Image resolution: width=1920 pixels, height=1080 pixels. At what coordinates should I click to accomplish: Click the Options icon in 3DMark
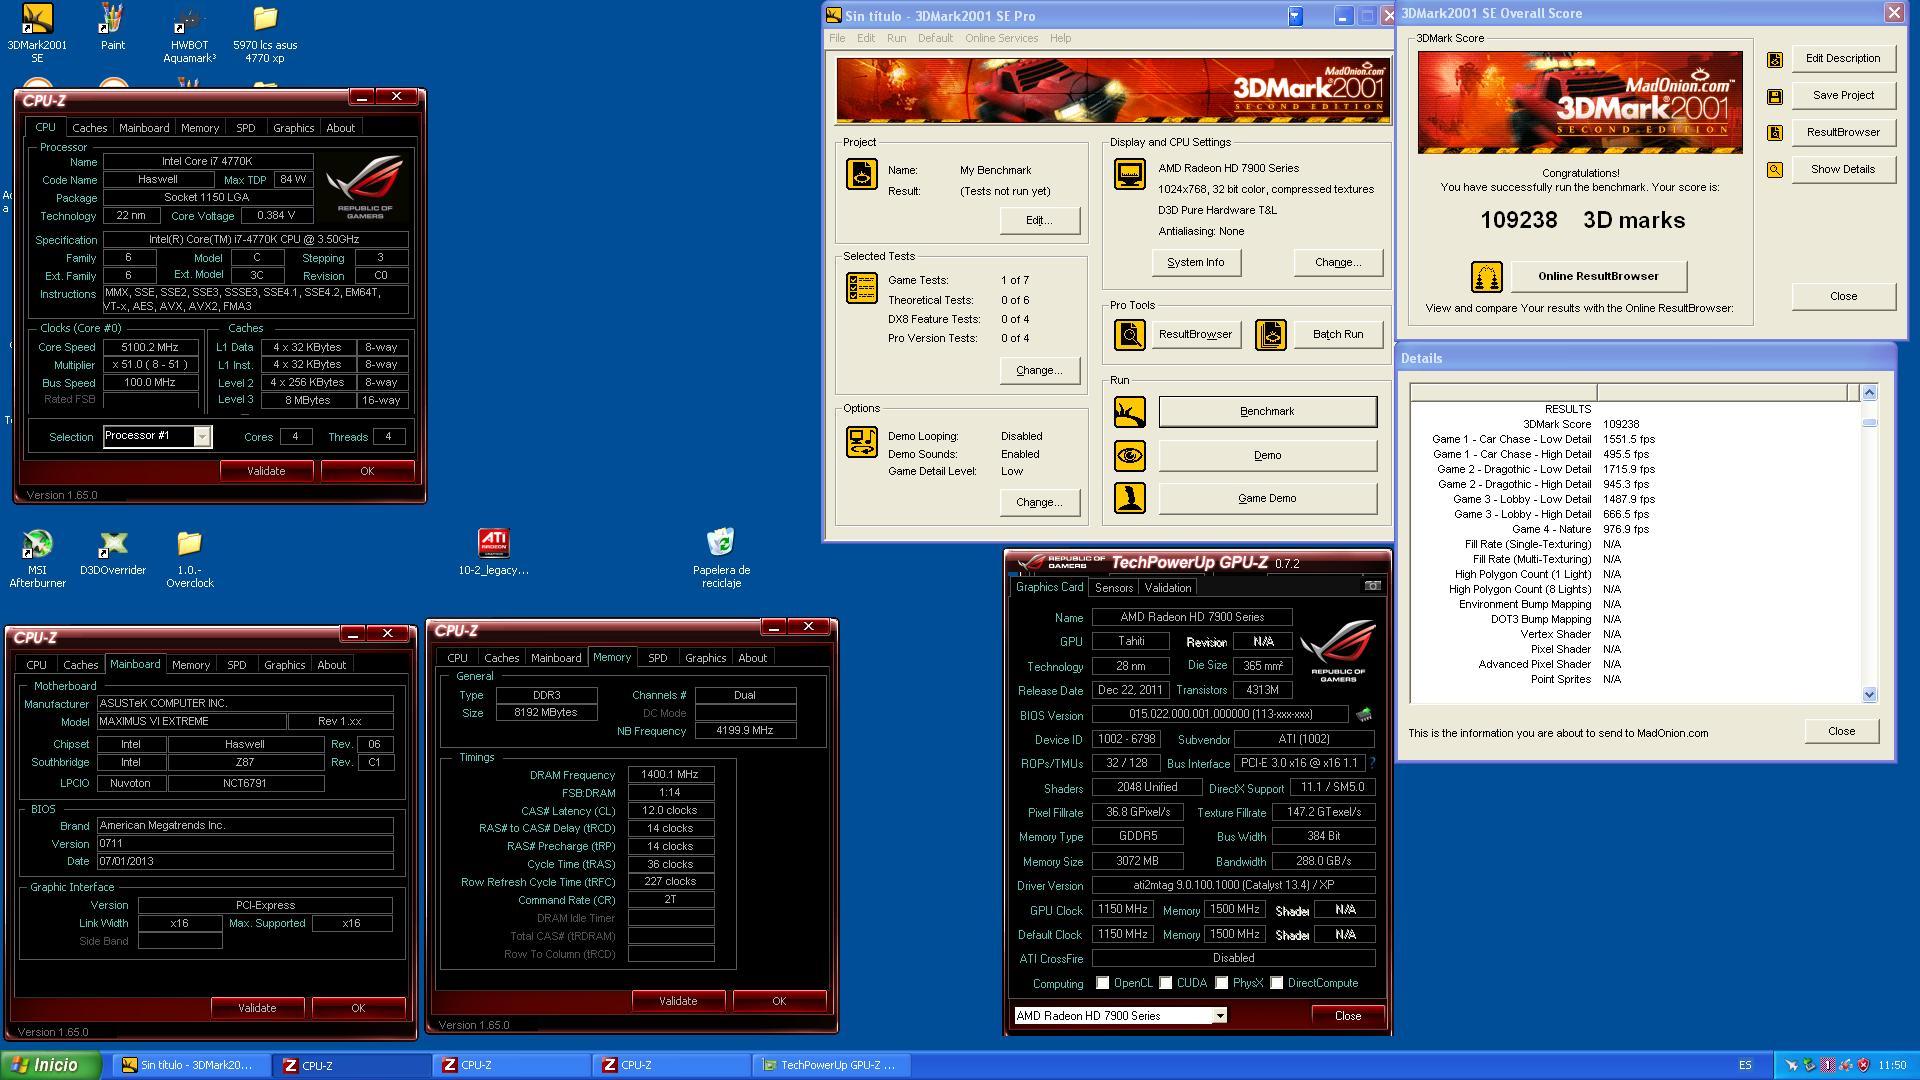(862, 441)
